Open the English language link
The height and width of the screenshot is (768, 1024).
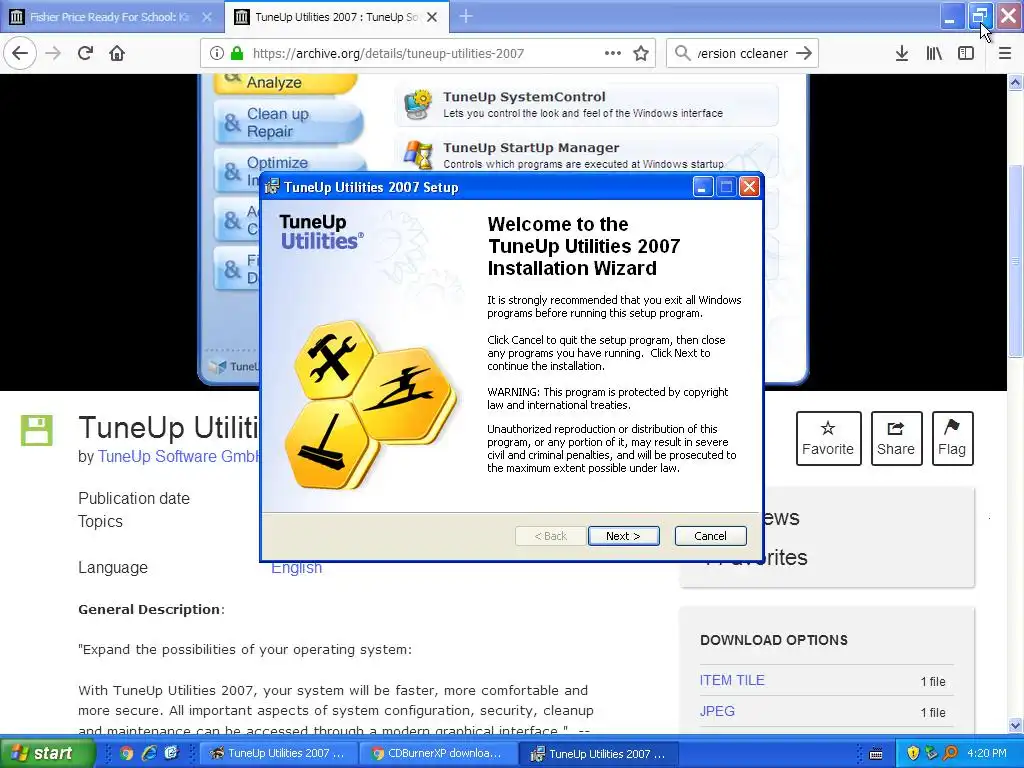point(296,568)
